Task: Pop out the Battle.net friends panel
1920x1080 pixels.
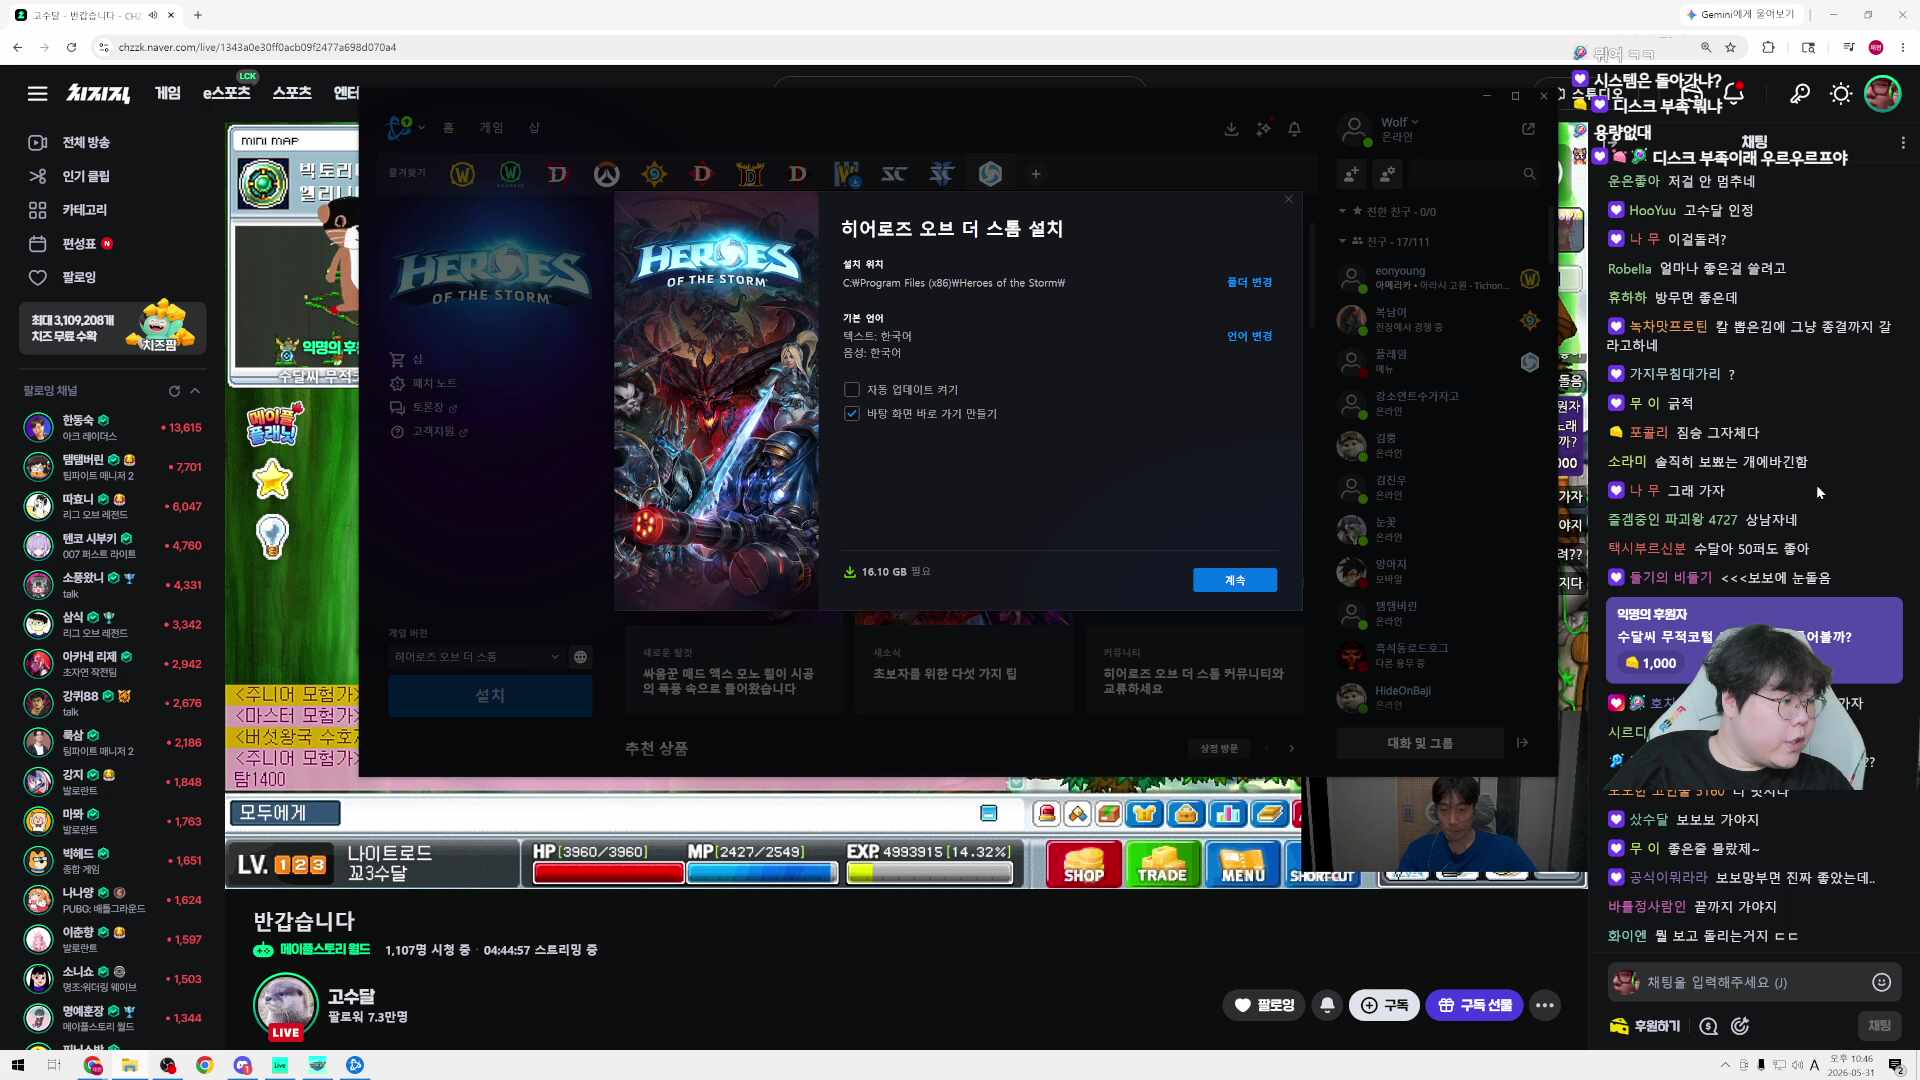Action: pos(1528,129)
